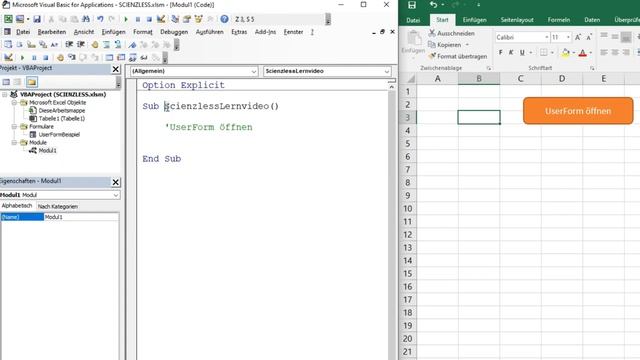Open Properties Window from toolbar icon
The image size is (640, 360).
point(187,19)
